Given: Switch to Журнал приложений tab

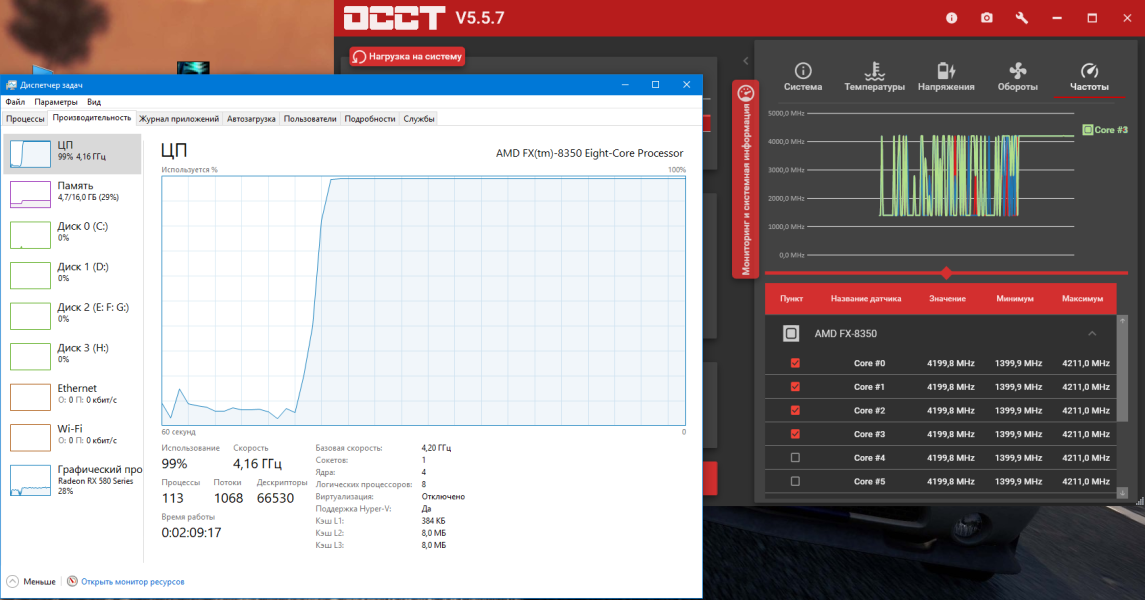Looking at the screenshot, I should pos(179,119).
